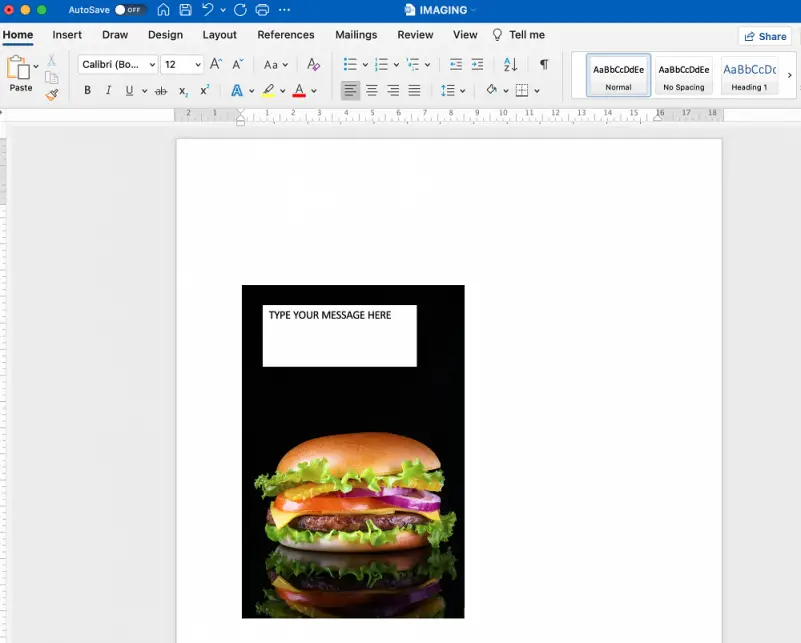Align text right
Image resolution: width=801 pixels, height=643 pixels.
[393, 91]
